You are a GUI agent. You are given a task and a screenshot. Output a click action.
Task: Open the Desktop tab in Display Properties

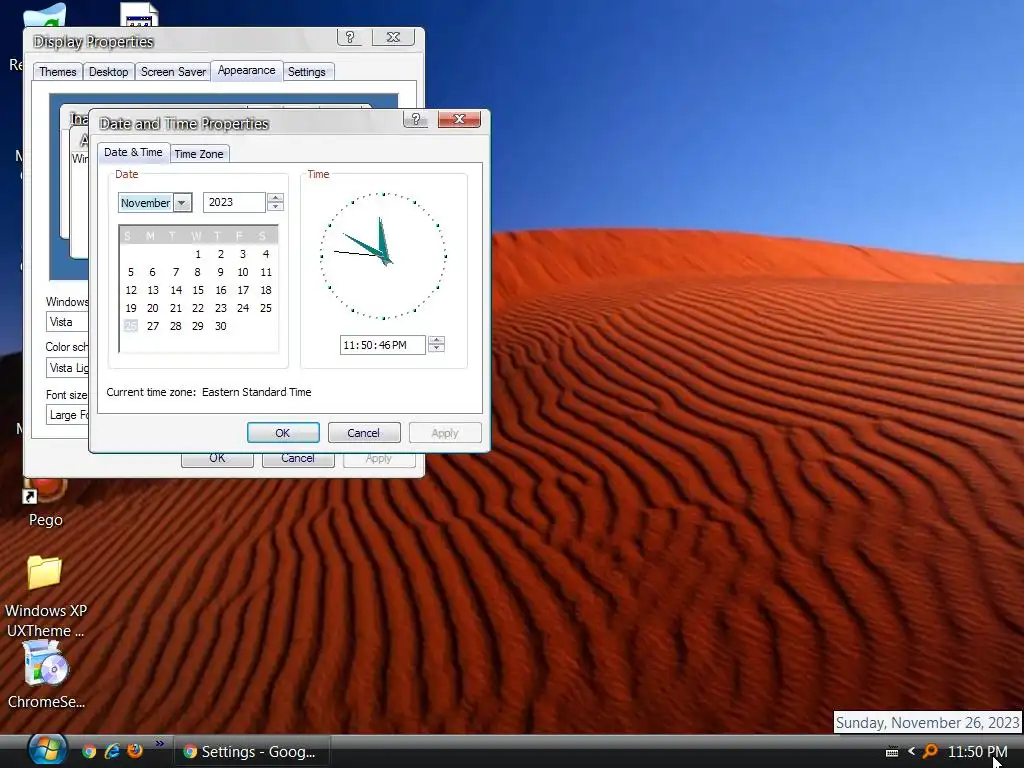coord(108,72)
